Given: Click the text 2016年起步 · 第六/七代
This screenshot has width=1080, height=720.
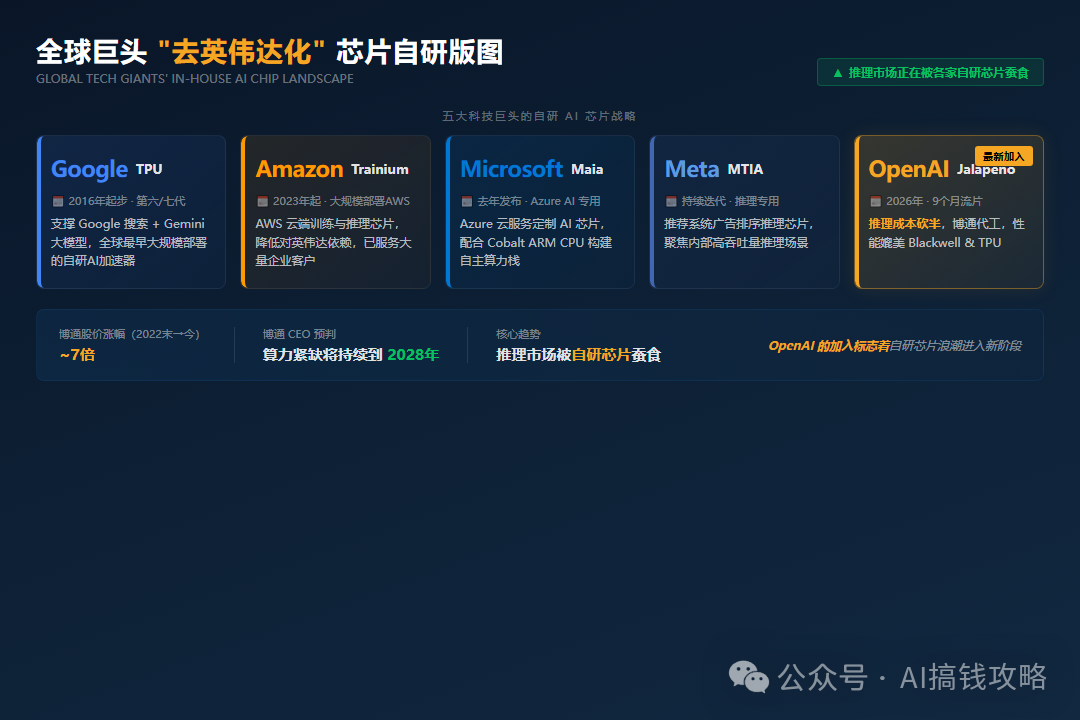Looking at the screenshot, I should [127, 201].
